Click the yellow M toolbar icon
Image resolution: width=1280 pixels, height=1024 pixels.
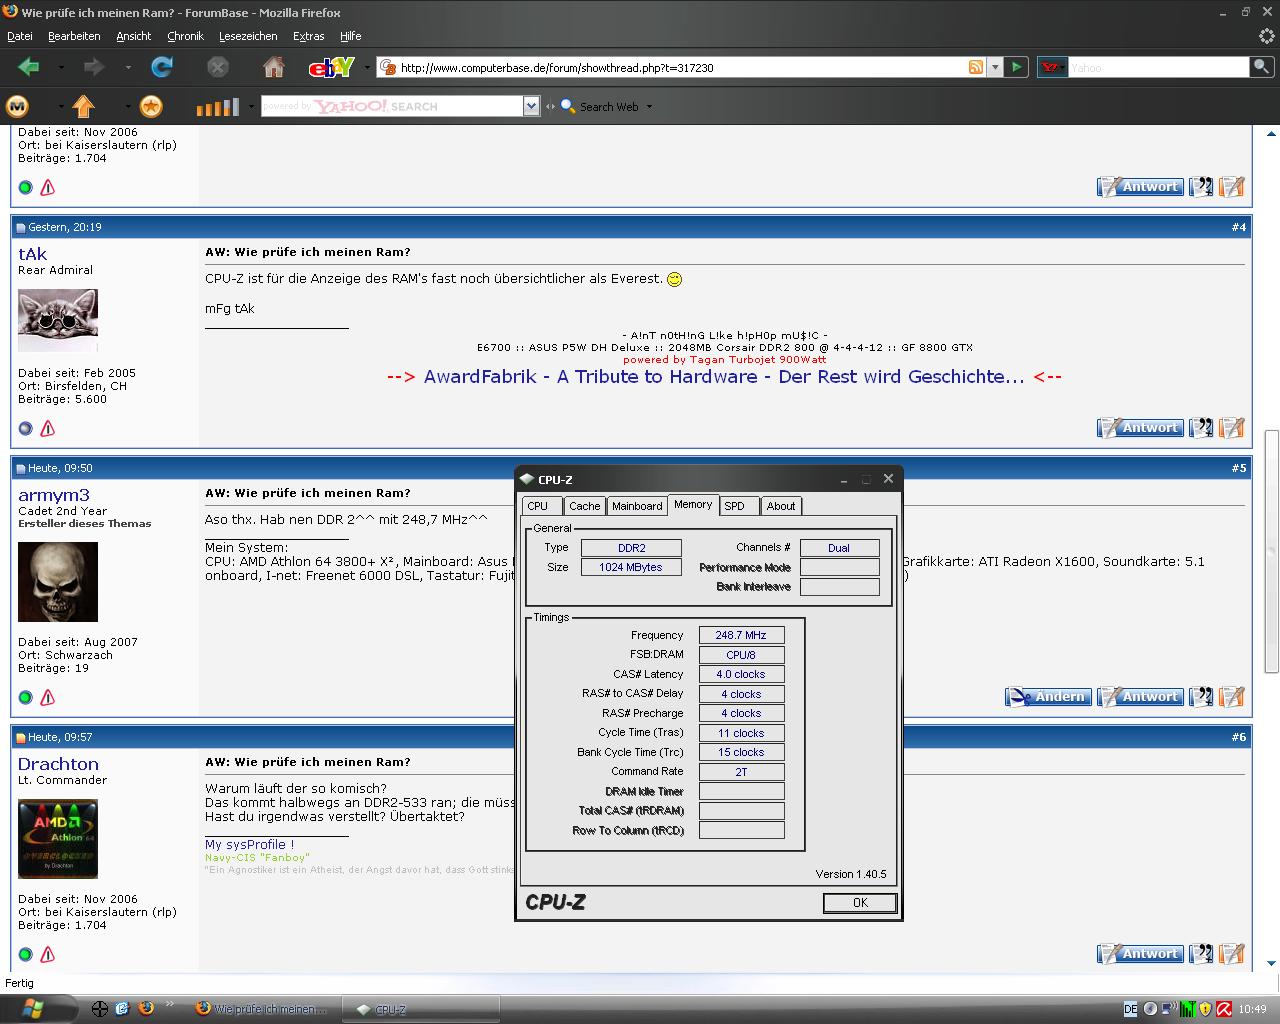(x=18, y=106)
